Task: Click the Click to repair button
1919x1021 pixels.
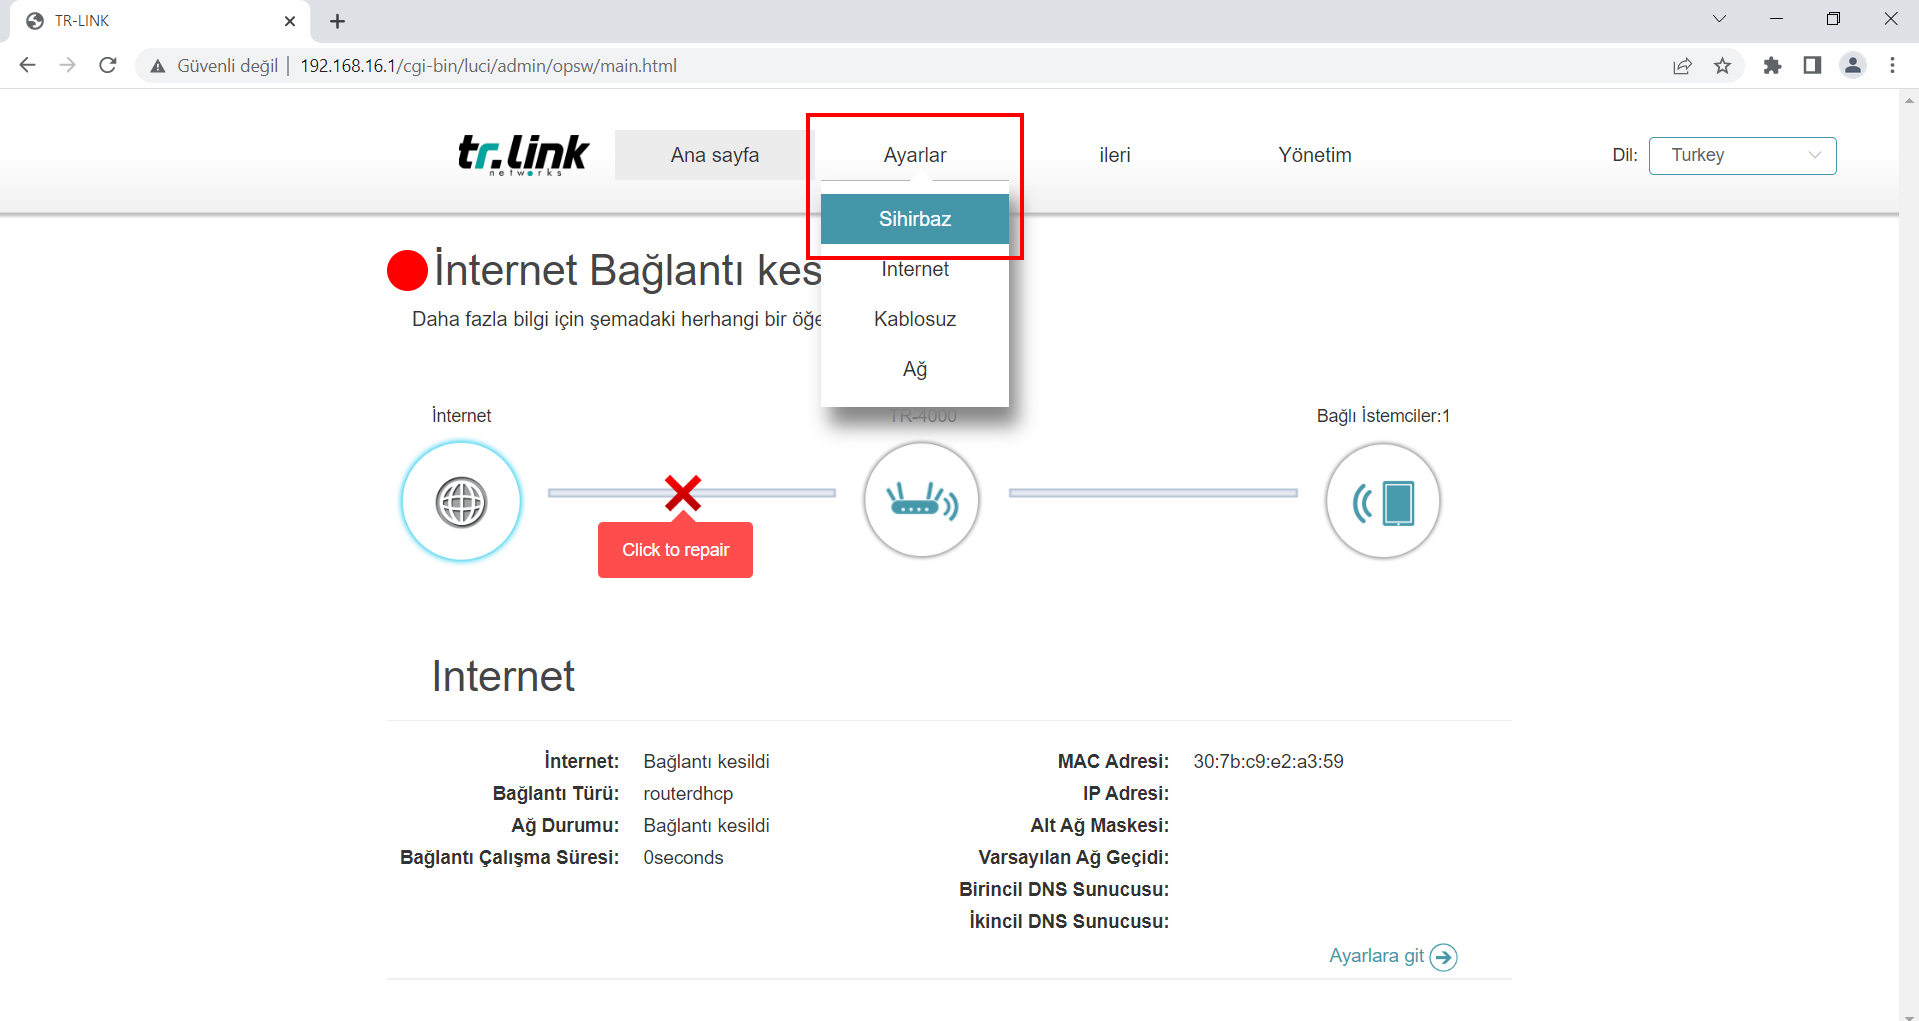Action: tap(675, 550)
